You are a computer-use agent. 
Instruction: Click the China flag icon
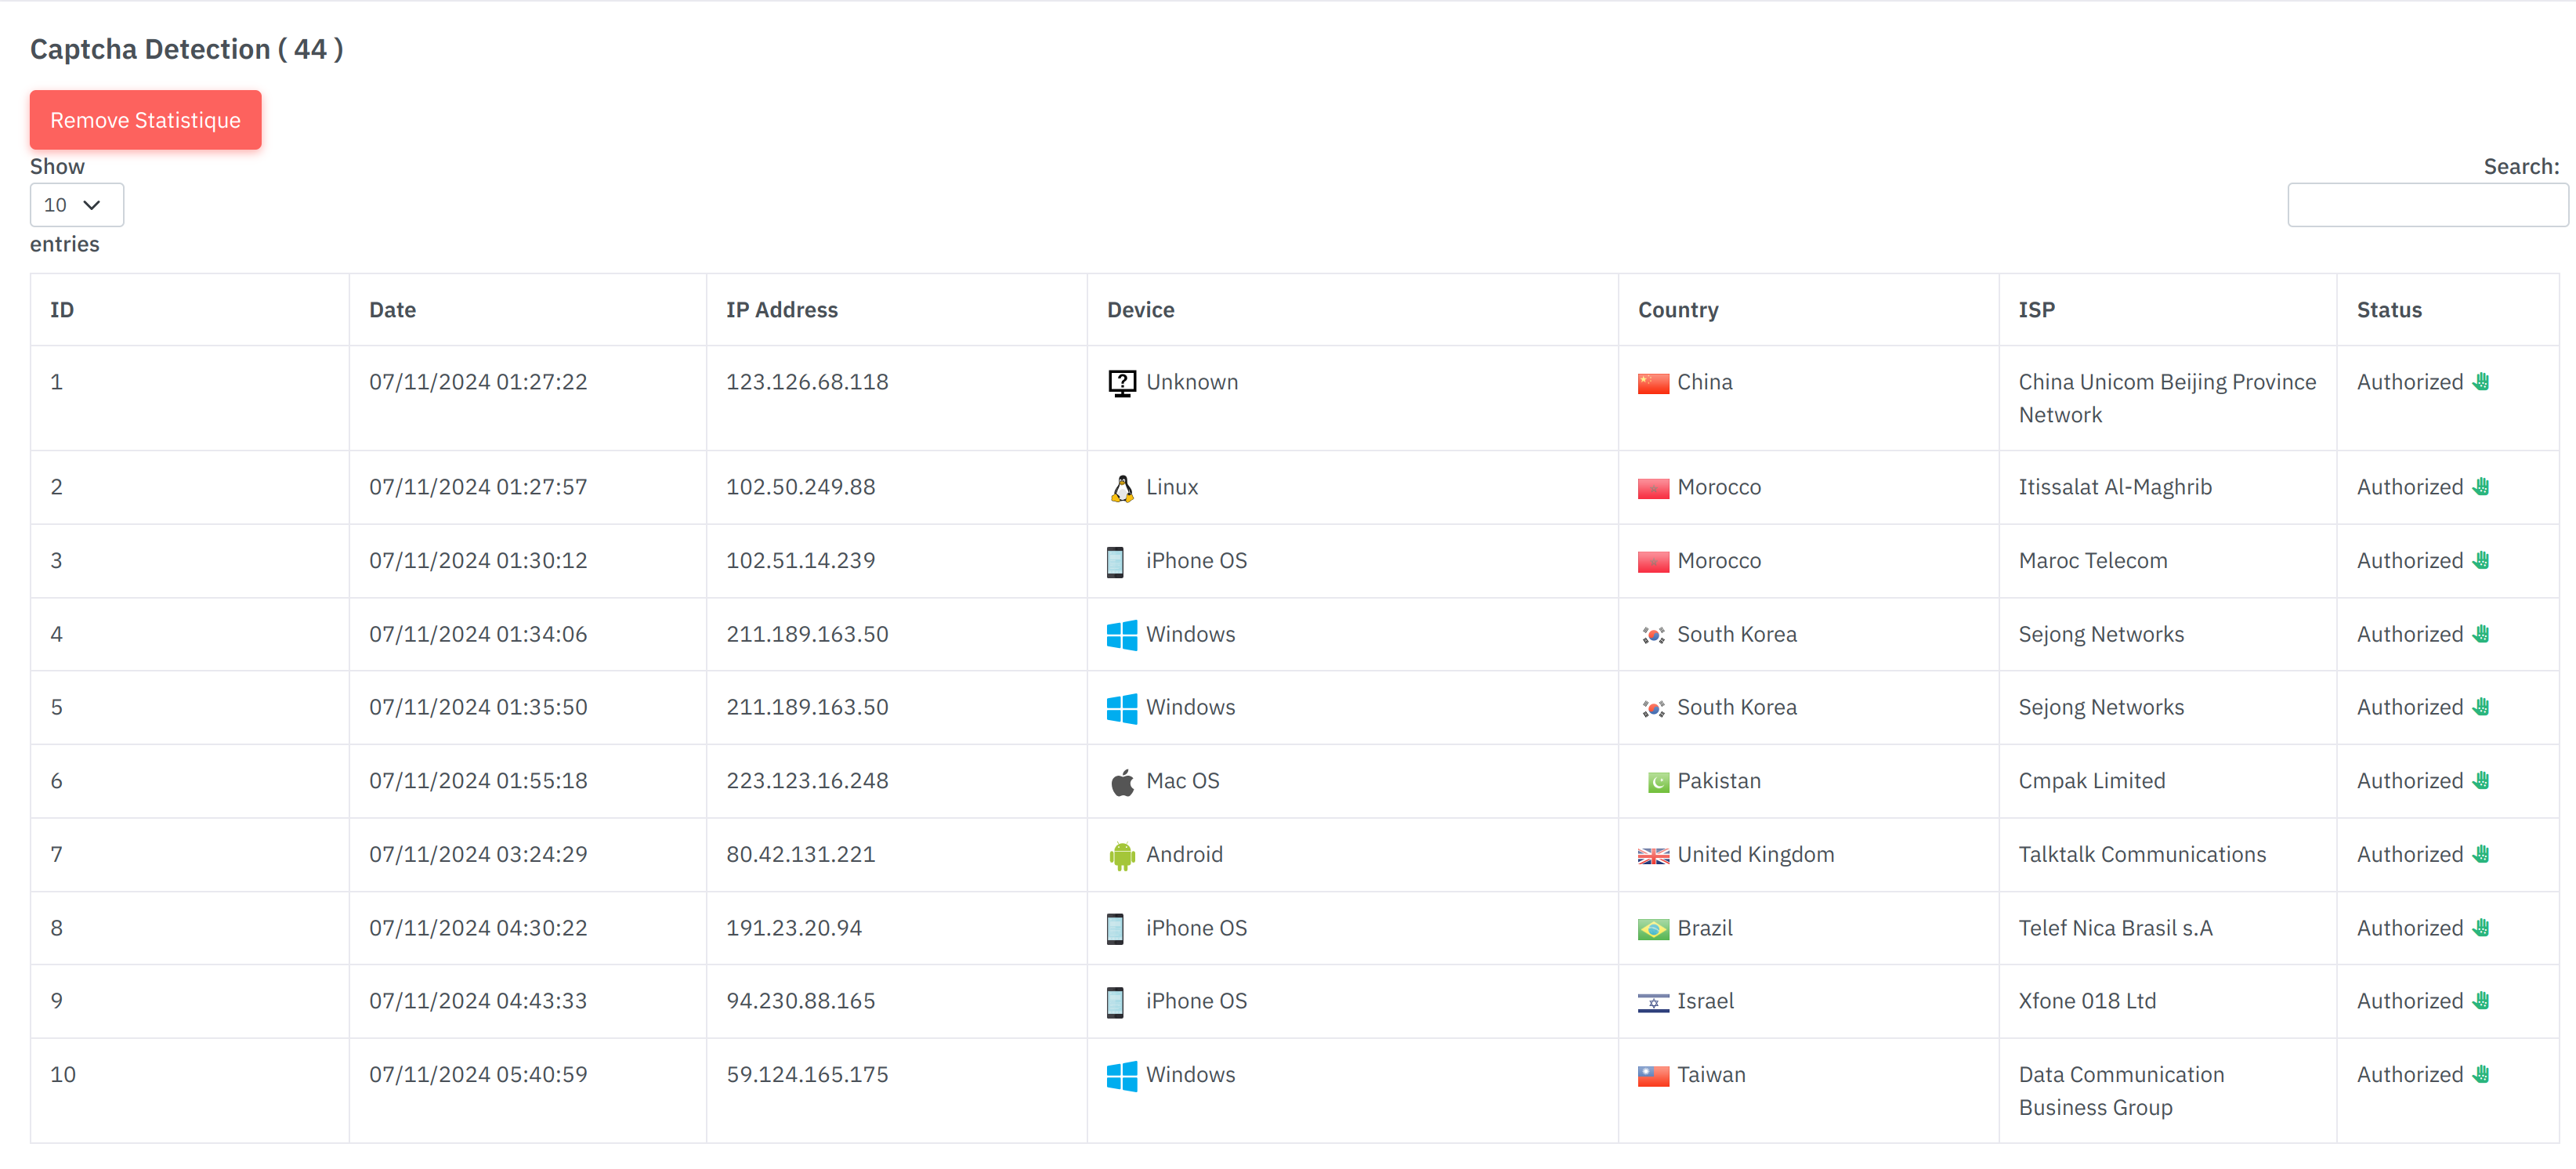[x=1652, y=384]
